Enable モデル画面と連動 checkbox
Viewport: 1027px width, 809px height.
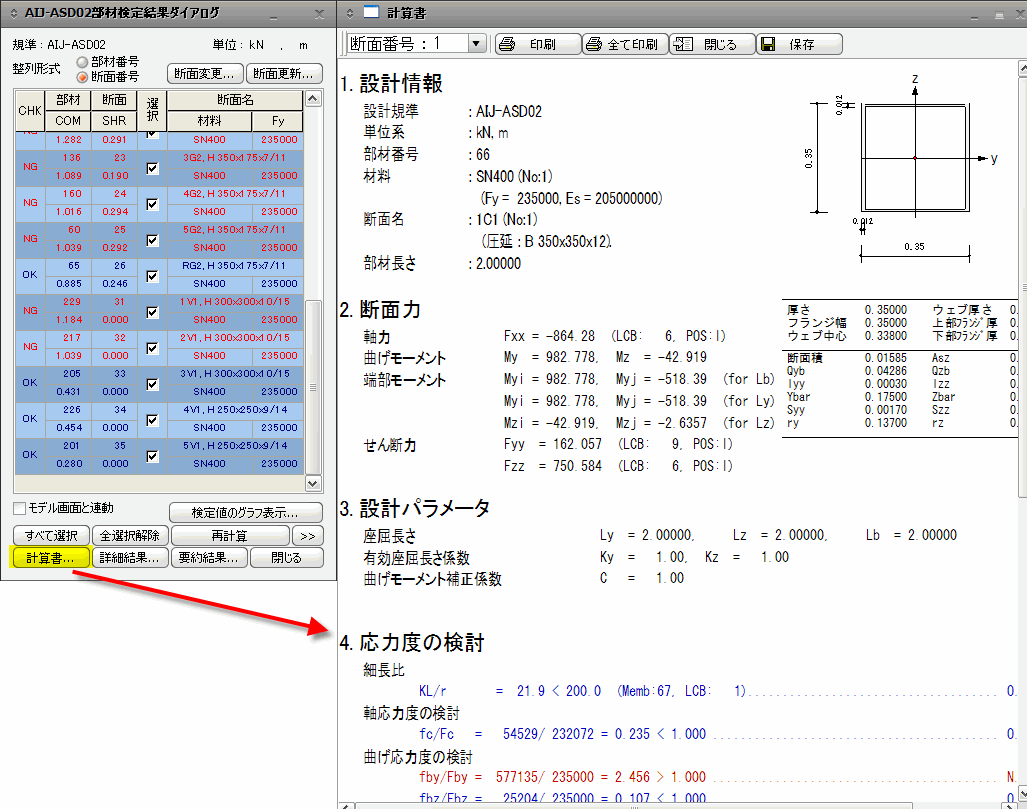20,508
